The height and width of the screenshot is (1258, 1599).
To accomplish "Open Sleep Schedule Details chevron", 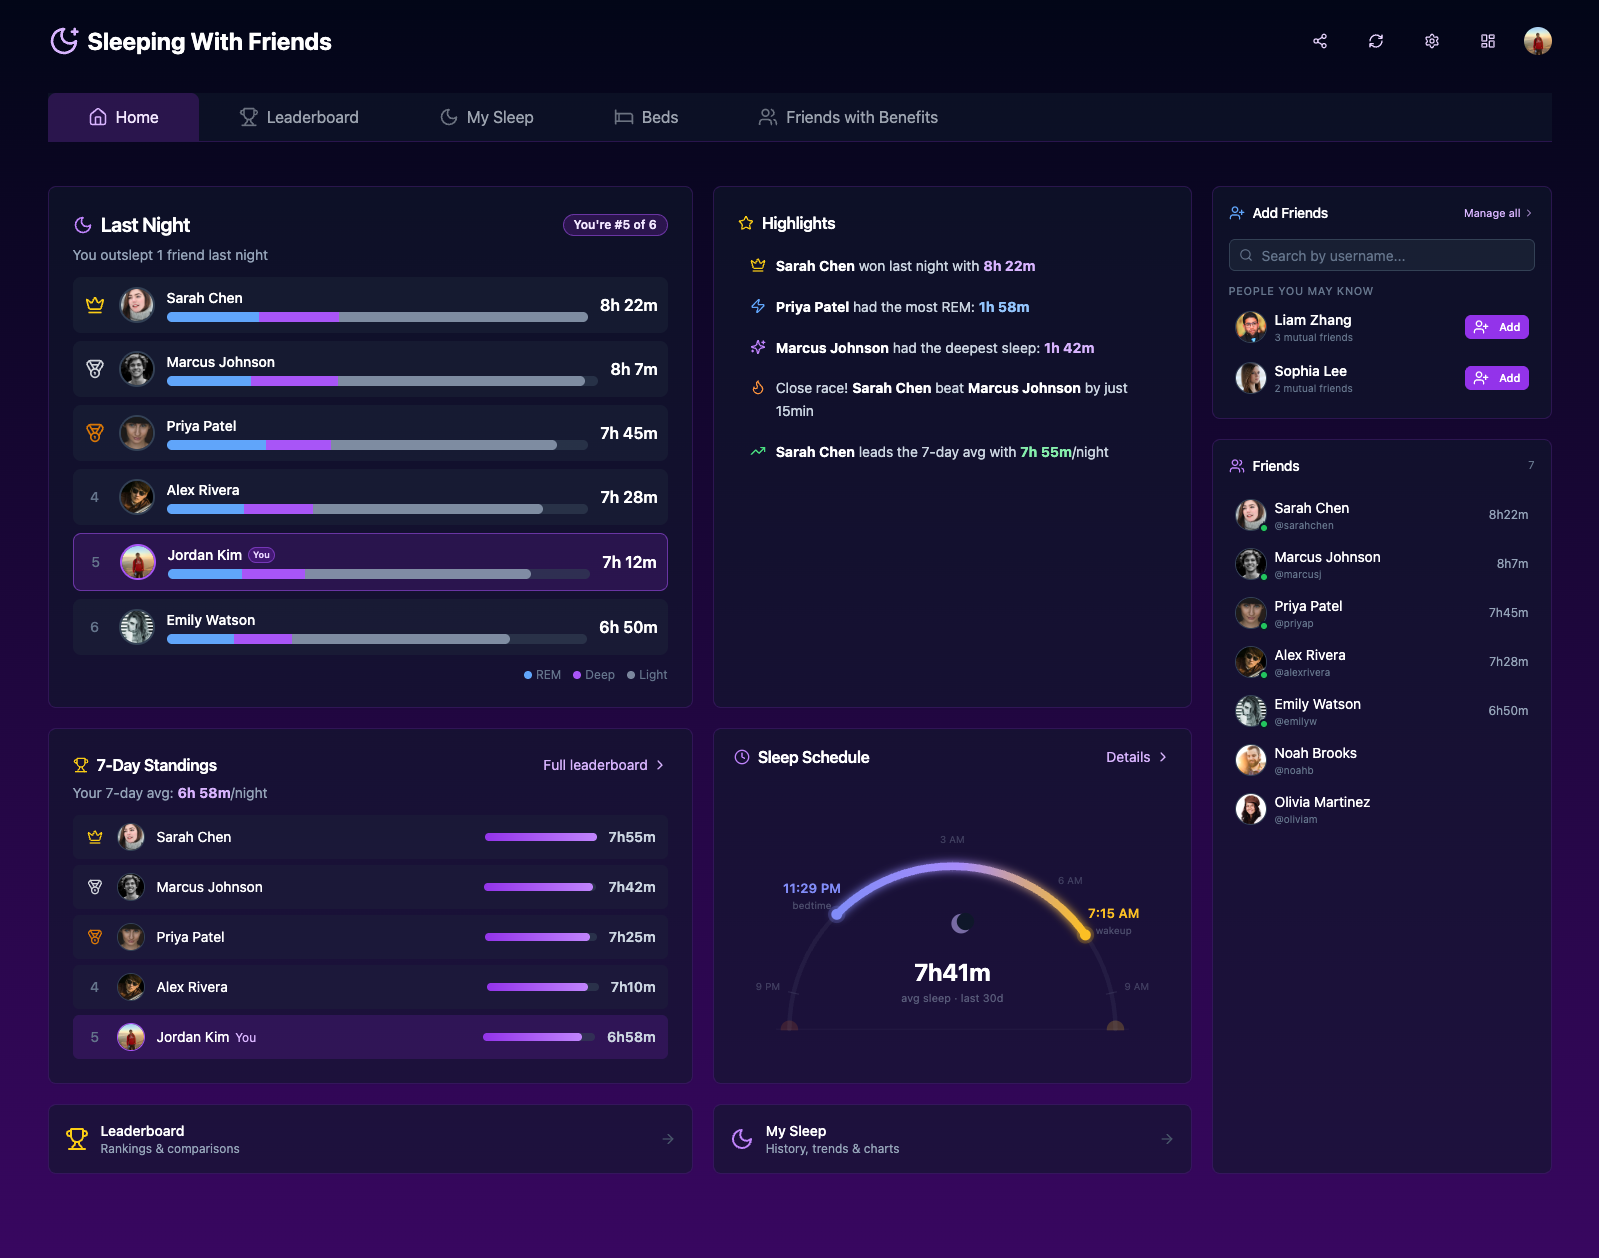I will (1162, 757).
